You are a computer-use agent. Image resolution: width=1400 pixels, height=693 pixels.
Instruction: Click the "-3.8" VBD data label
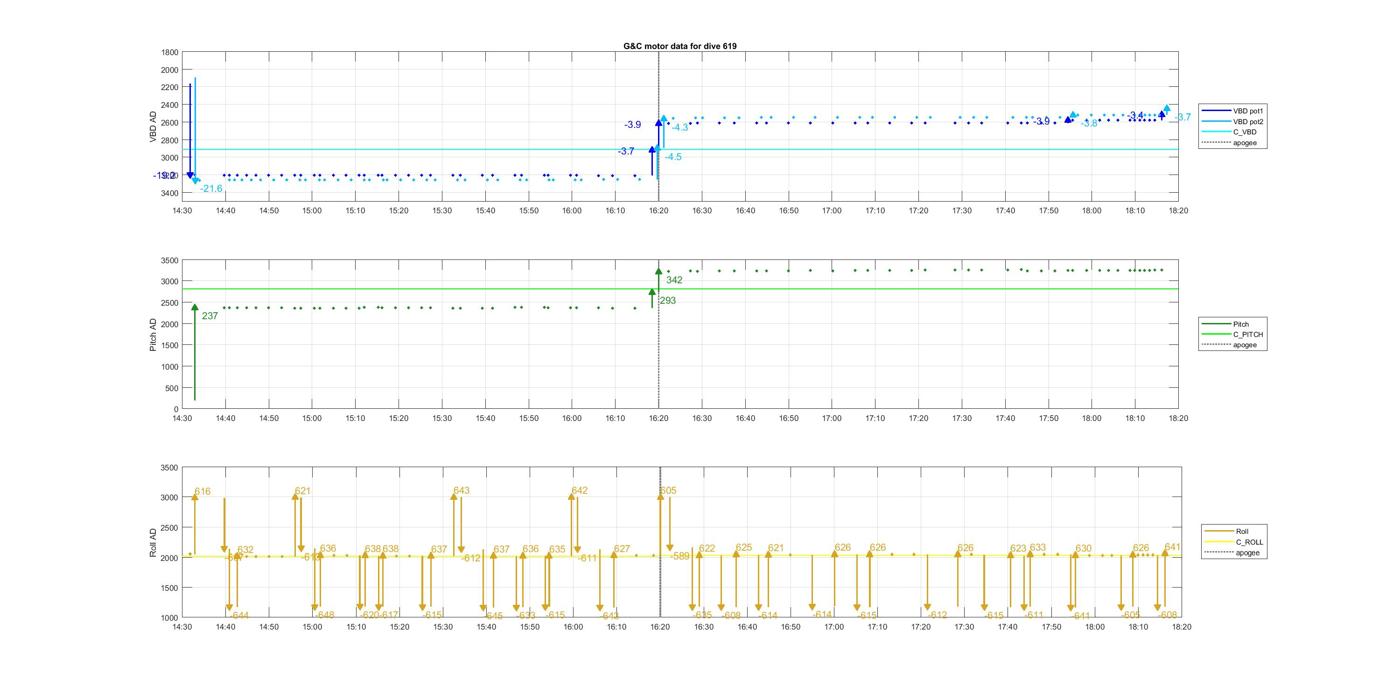click(x=1089, y=124)
